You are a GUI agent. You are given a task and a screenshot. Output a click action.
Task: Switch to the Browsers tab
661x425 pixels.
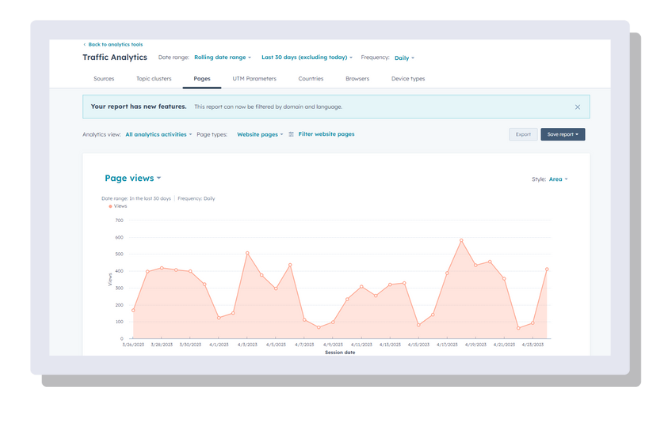tap(357, 78)
